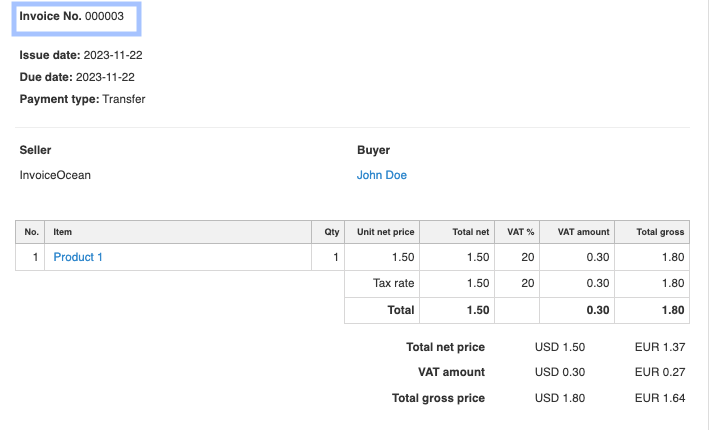709x430 pixels.
Task: Select the Payment type Transfer text
Action: tap(82, 99)
